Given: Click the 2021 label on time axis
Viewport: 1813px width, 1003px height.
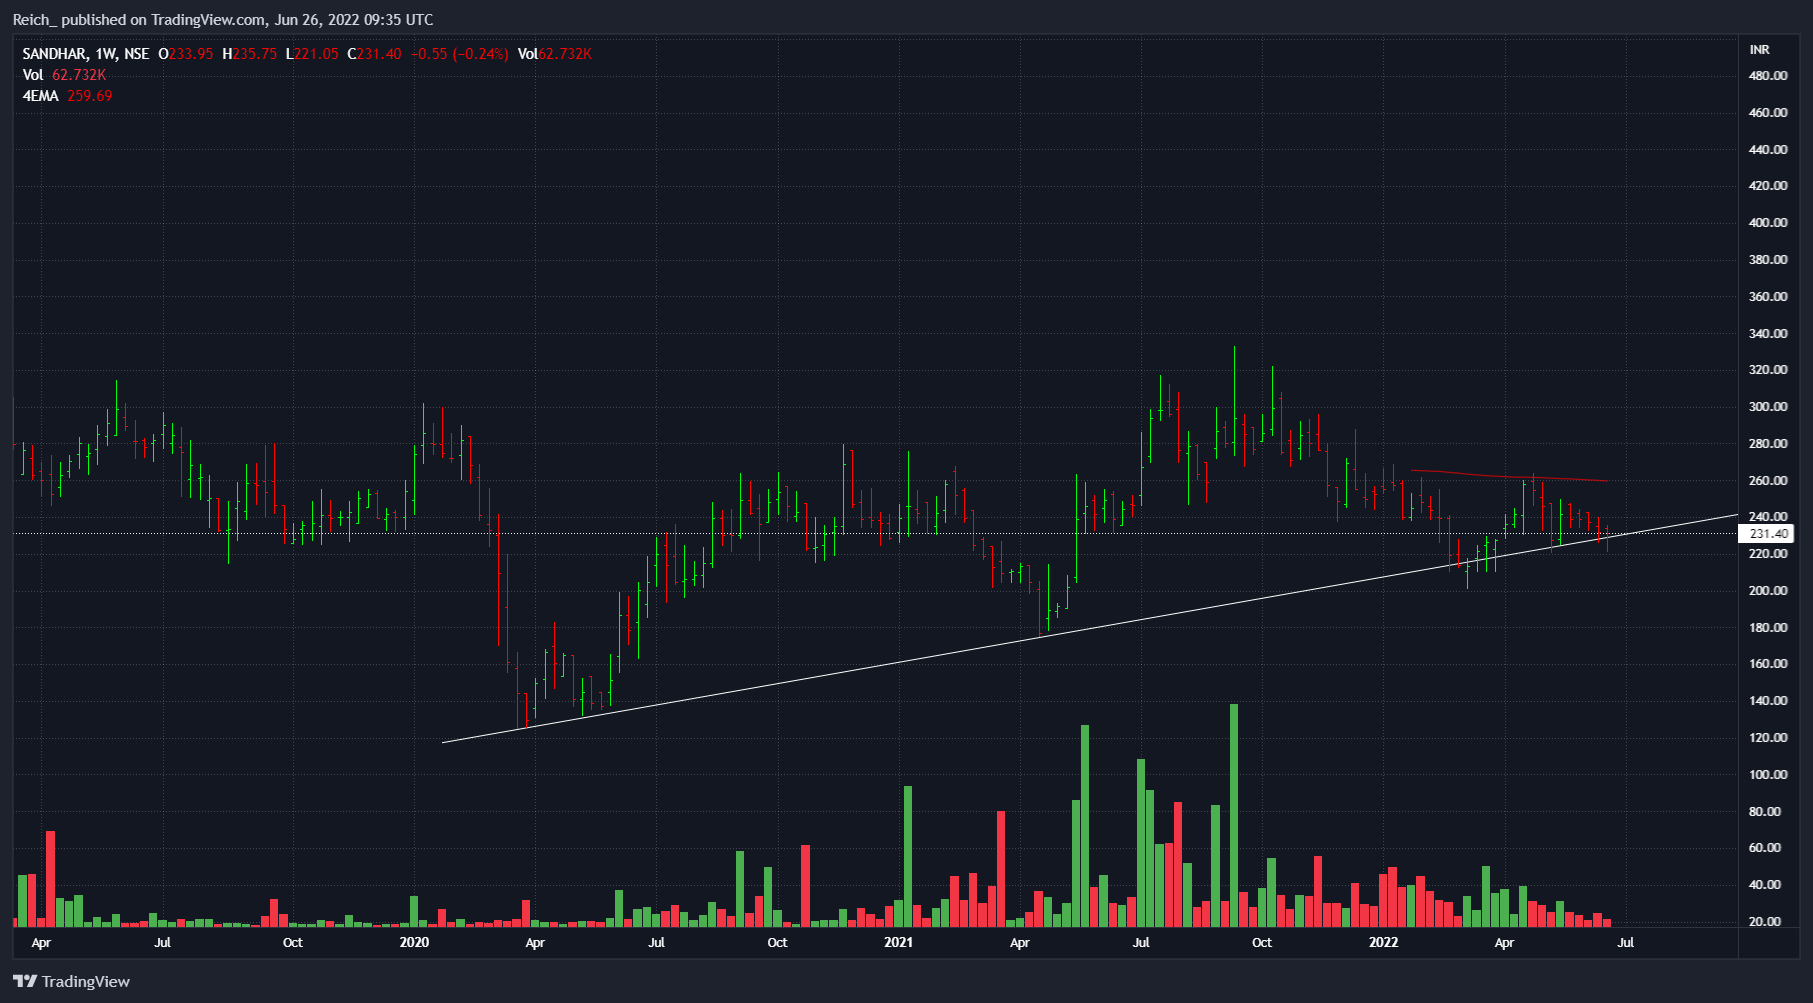Looking at the screenshot, I should pyautogui.click(x=898, y=942).
